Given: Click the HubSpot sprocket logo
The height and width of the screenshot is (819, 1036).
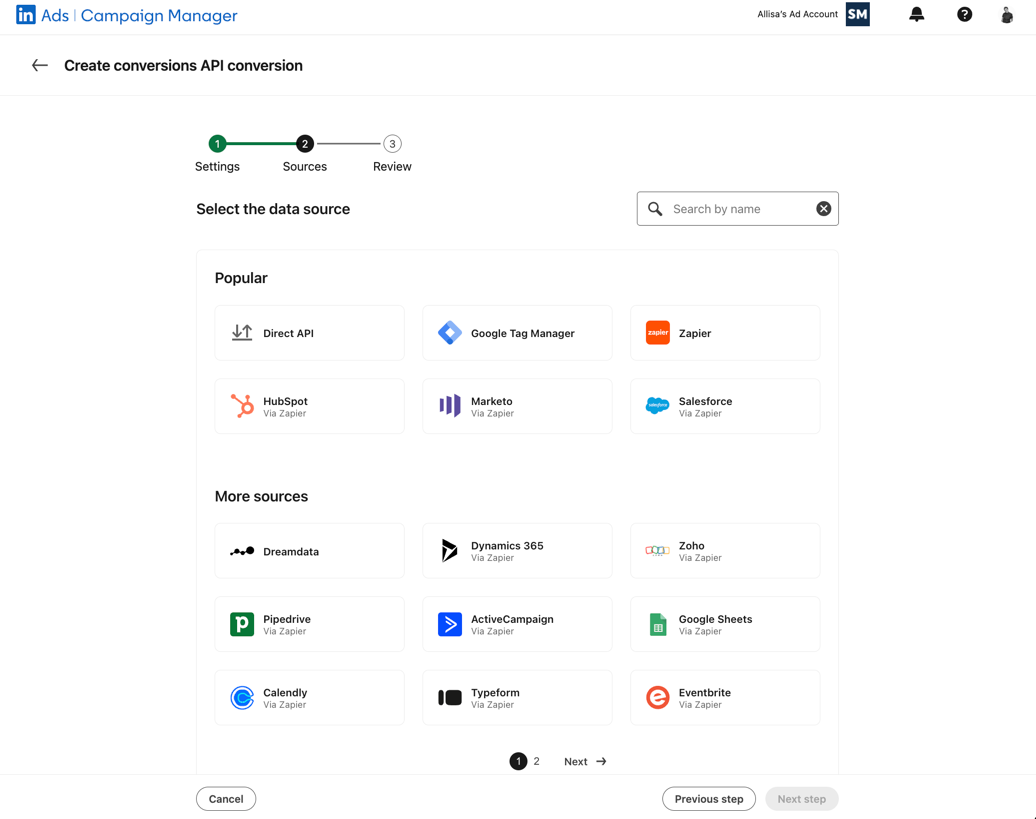Looking at the screenshot, I should coord(242,406).
